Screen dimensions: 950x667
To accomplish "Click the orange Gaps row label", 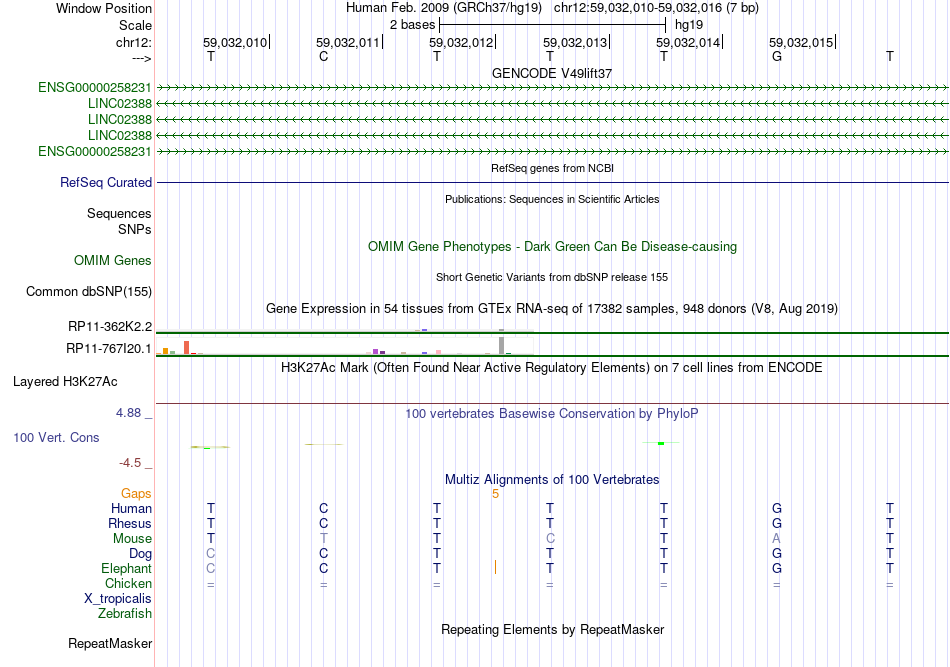I will pos(136,494).
